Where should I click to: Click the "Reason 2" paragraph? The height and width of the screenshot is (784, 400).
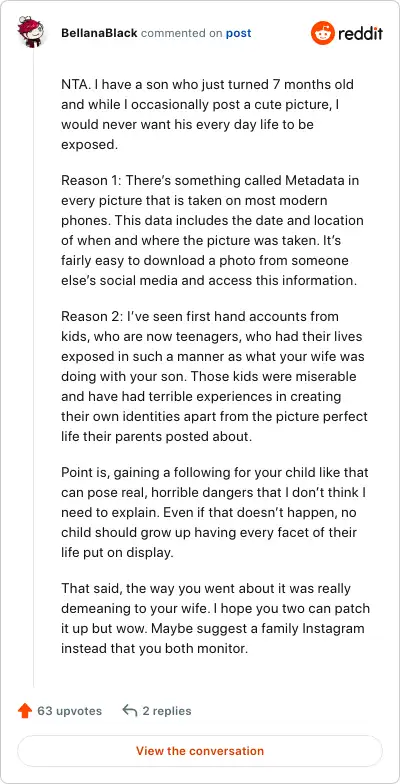214,376
